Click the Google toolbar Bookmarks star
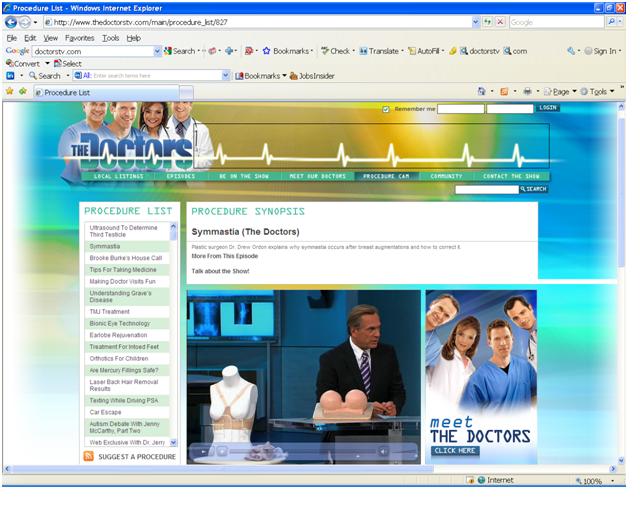The image size is (640, 512). point(267,51)
